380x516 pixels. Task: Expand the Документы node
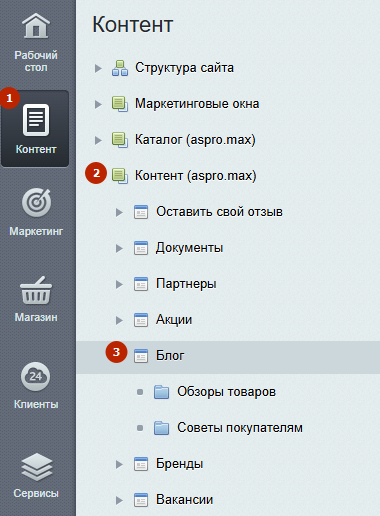[x=119, y=248]
